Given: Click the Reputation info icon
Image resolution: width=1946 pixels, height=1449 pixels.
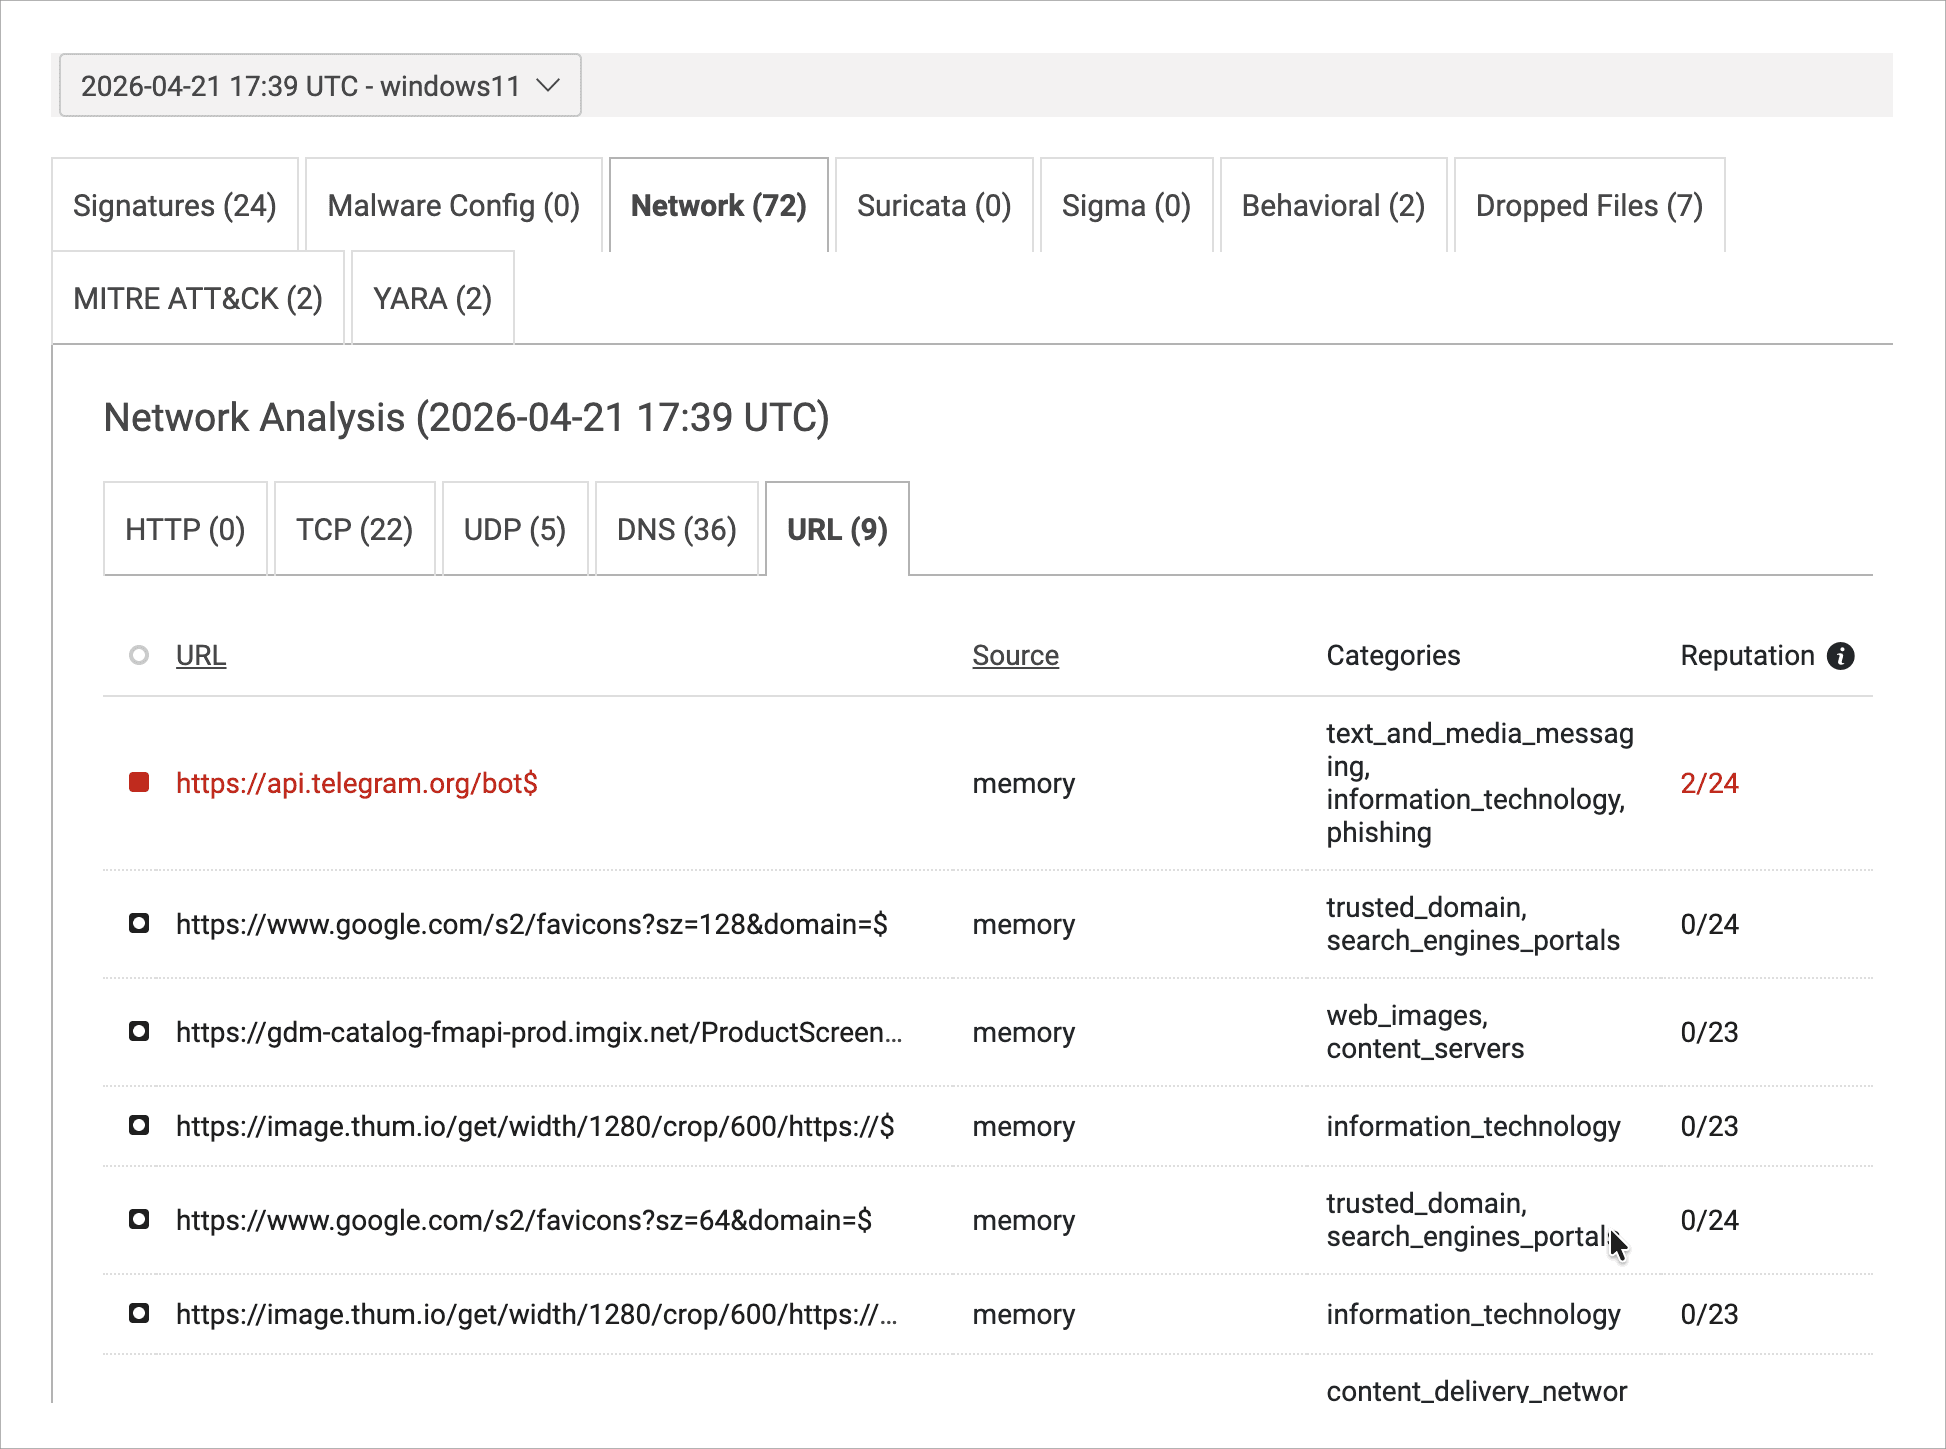Looking at the screenshot, I should pos(1840,655).
